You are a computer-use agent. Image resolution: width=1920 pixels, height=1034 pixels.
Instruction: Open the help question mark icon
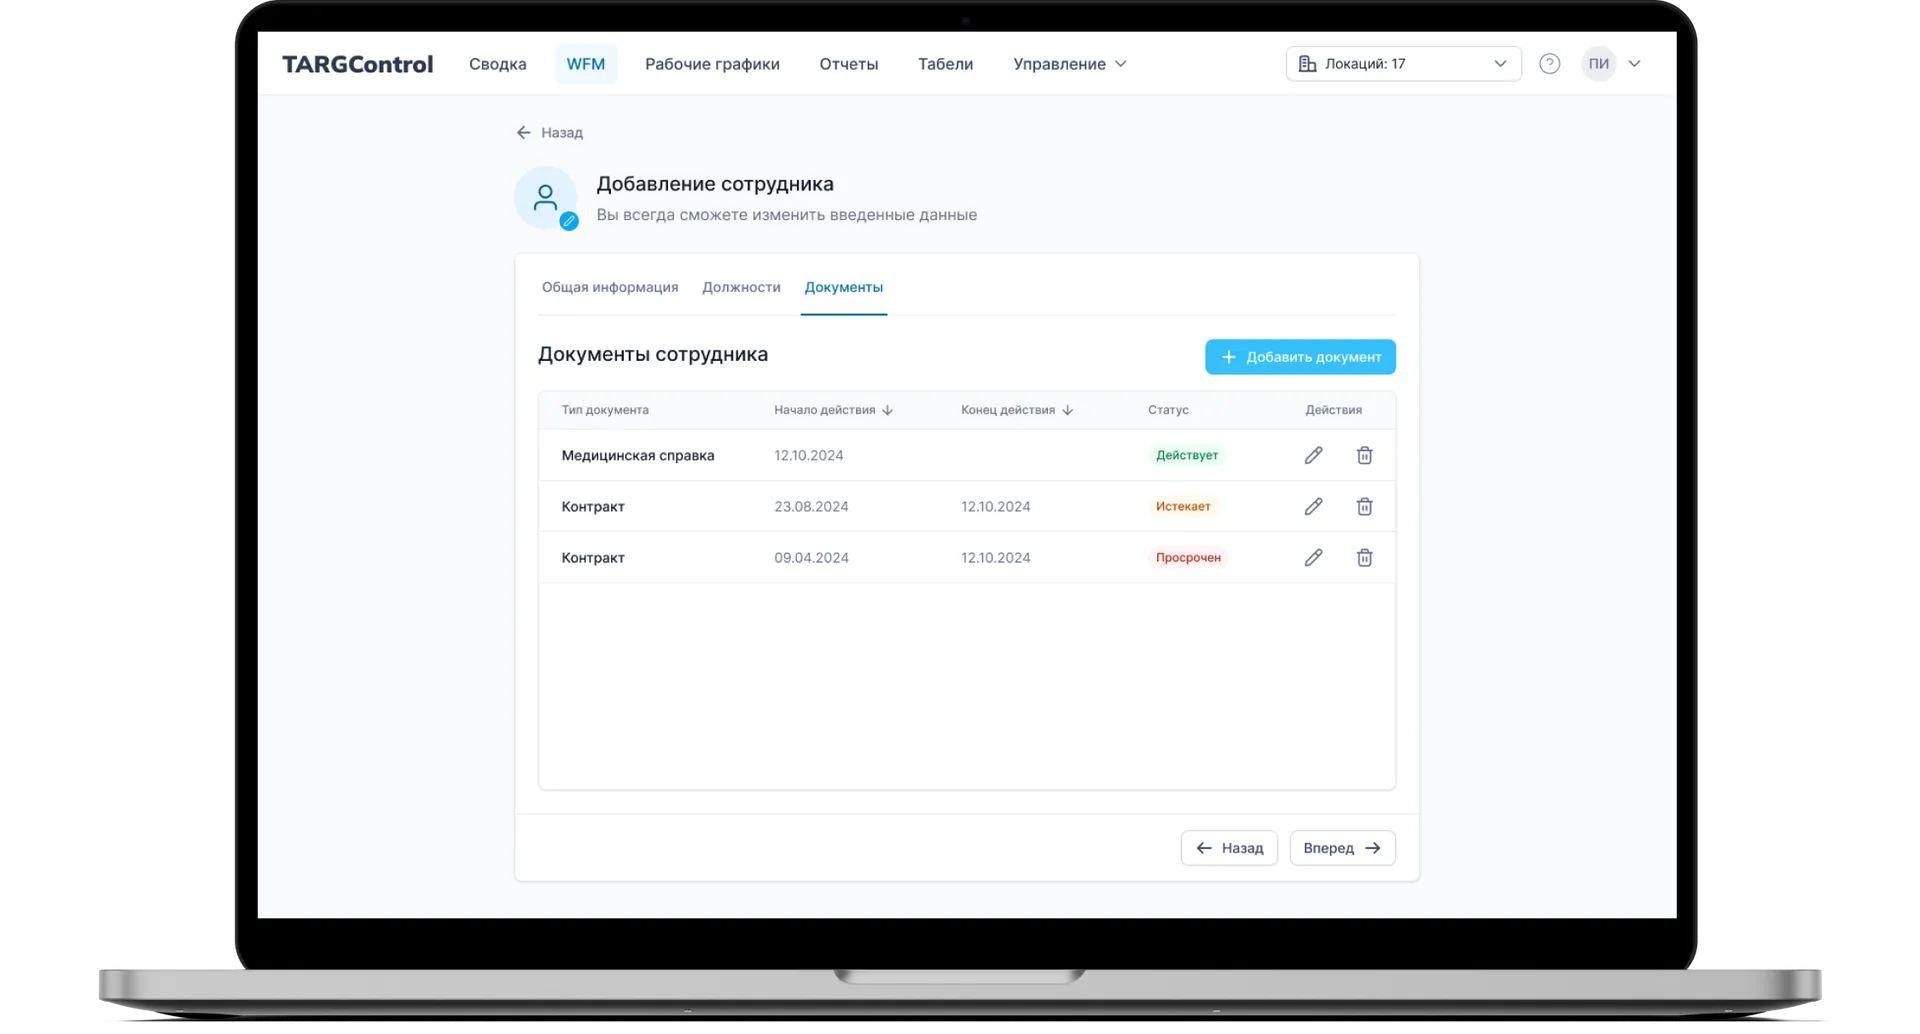(1549, 64)
